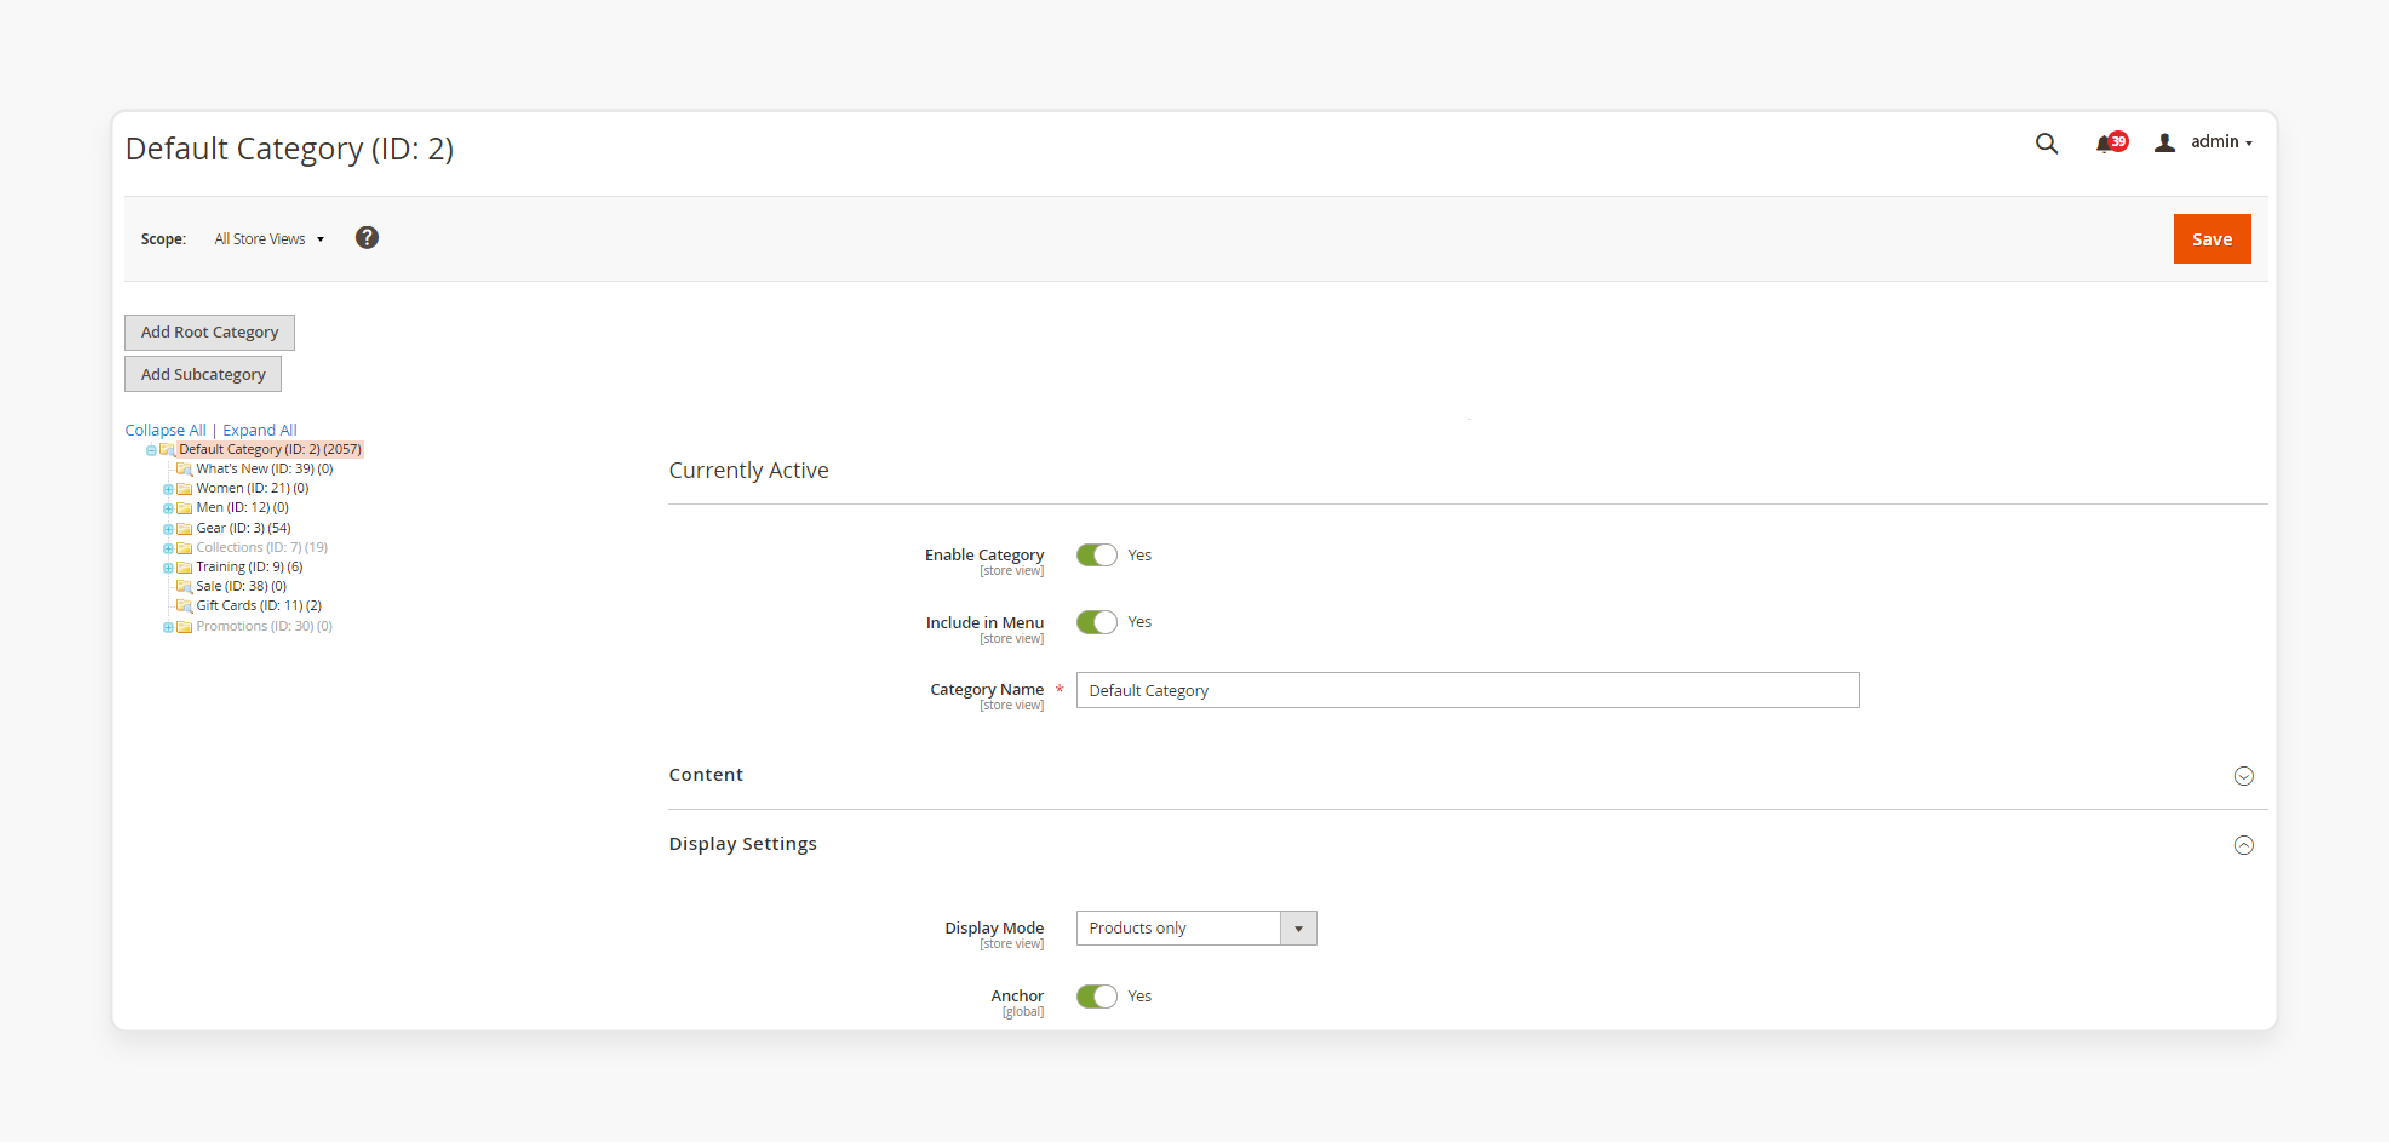Select What's New (ID: 39) category
This screenshot has height=1145, width=2389.
[265, 469]
